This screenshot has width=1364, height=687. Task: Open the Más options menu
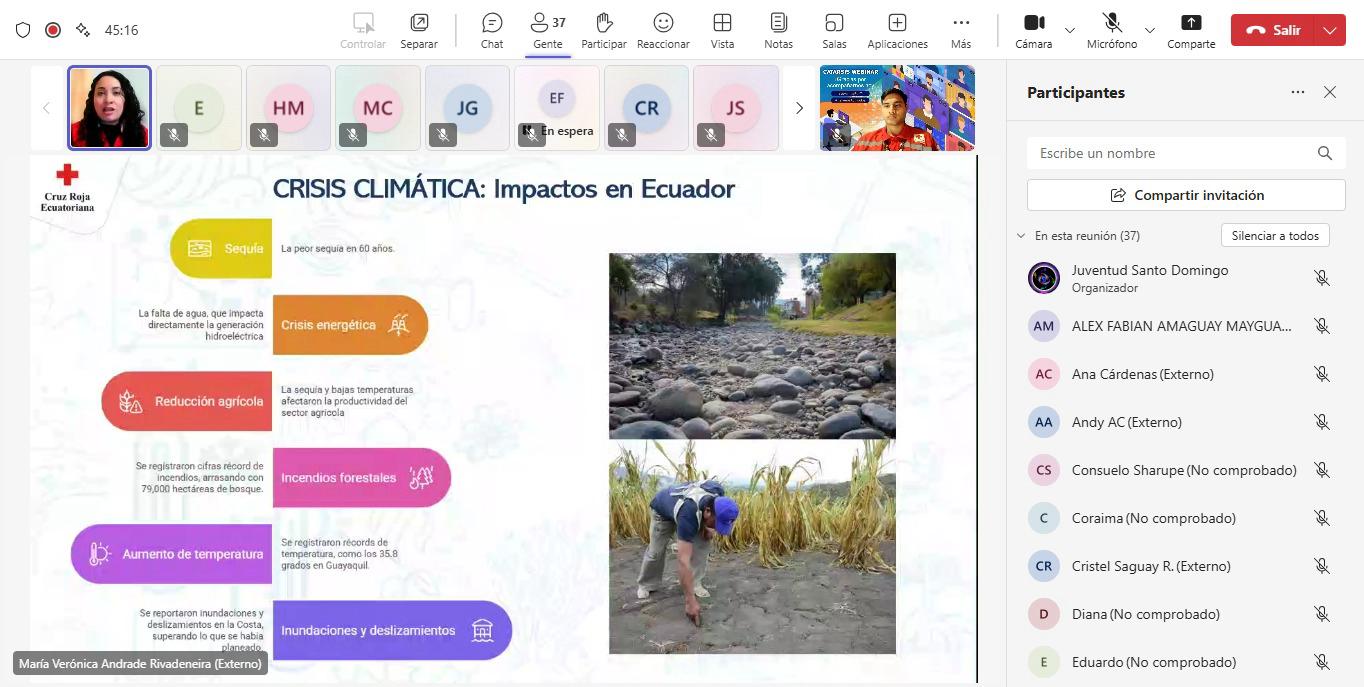pos(960,30)
